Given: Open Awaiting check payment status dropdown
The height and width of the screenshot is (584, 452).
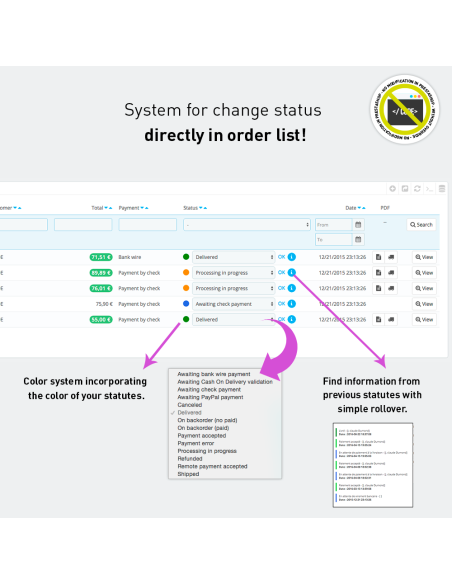Looking at the screenshot, I should pyautogui.click(x=233, y=304).
